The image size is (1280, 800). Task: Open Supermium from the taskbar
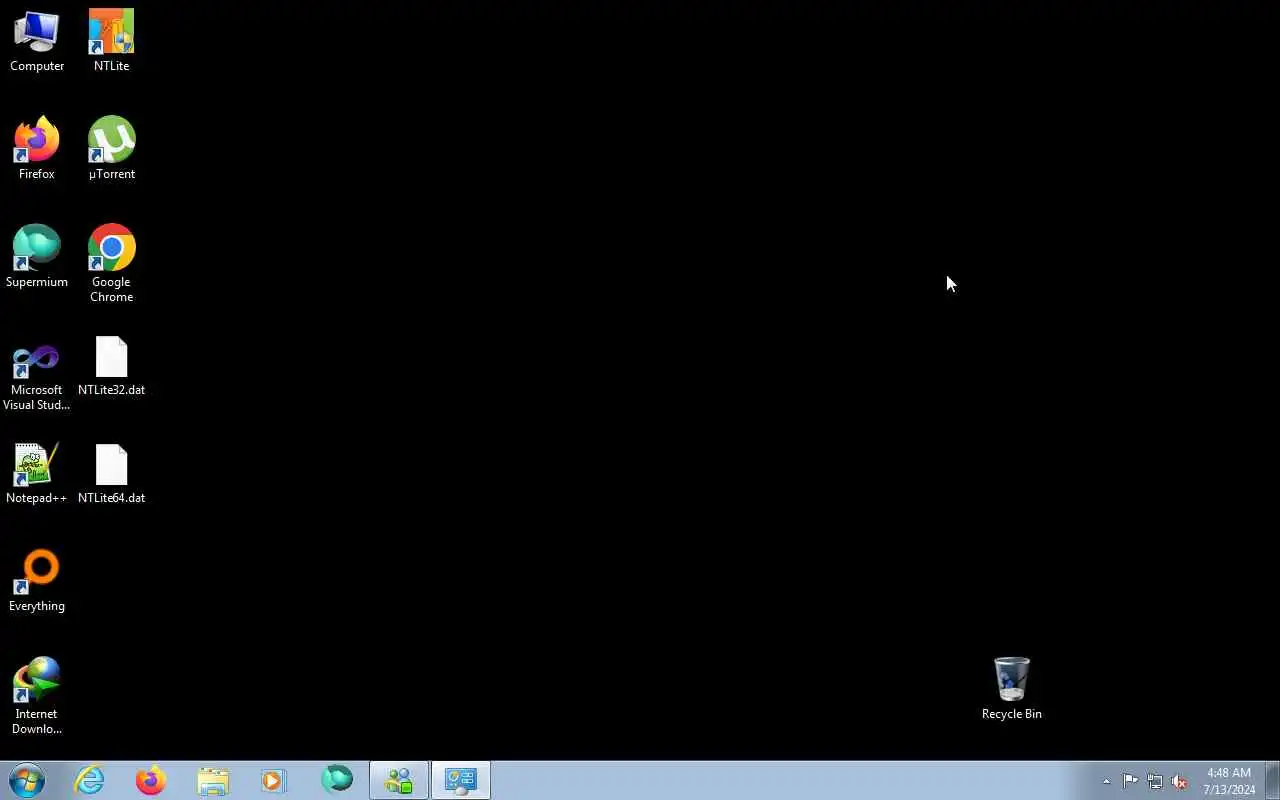[337, 780]
